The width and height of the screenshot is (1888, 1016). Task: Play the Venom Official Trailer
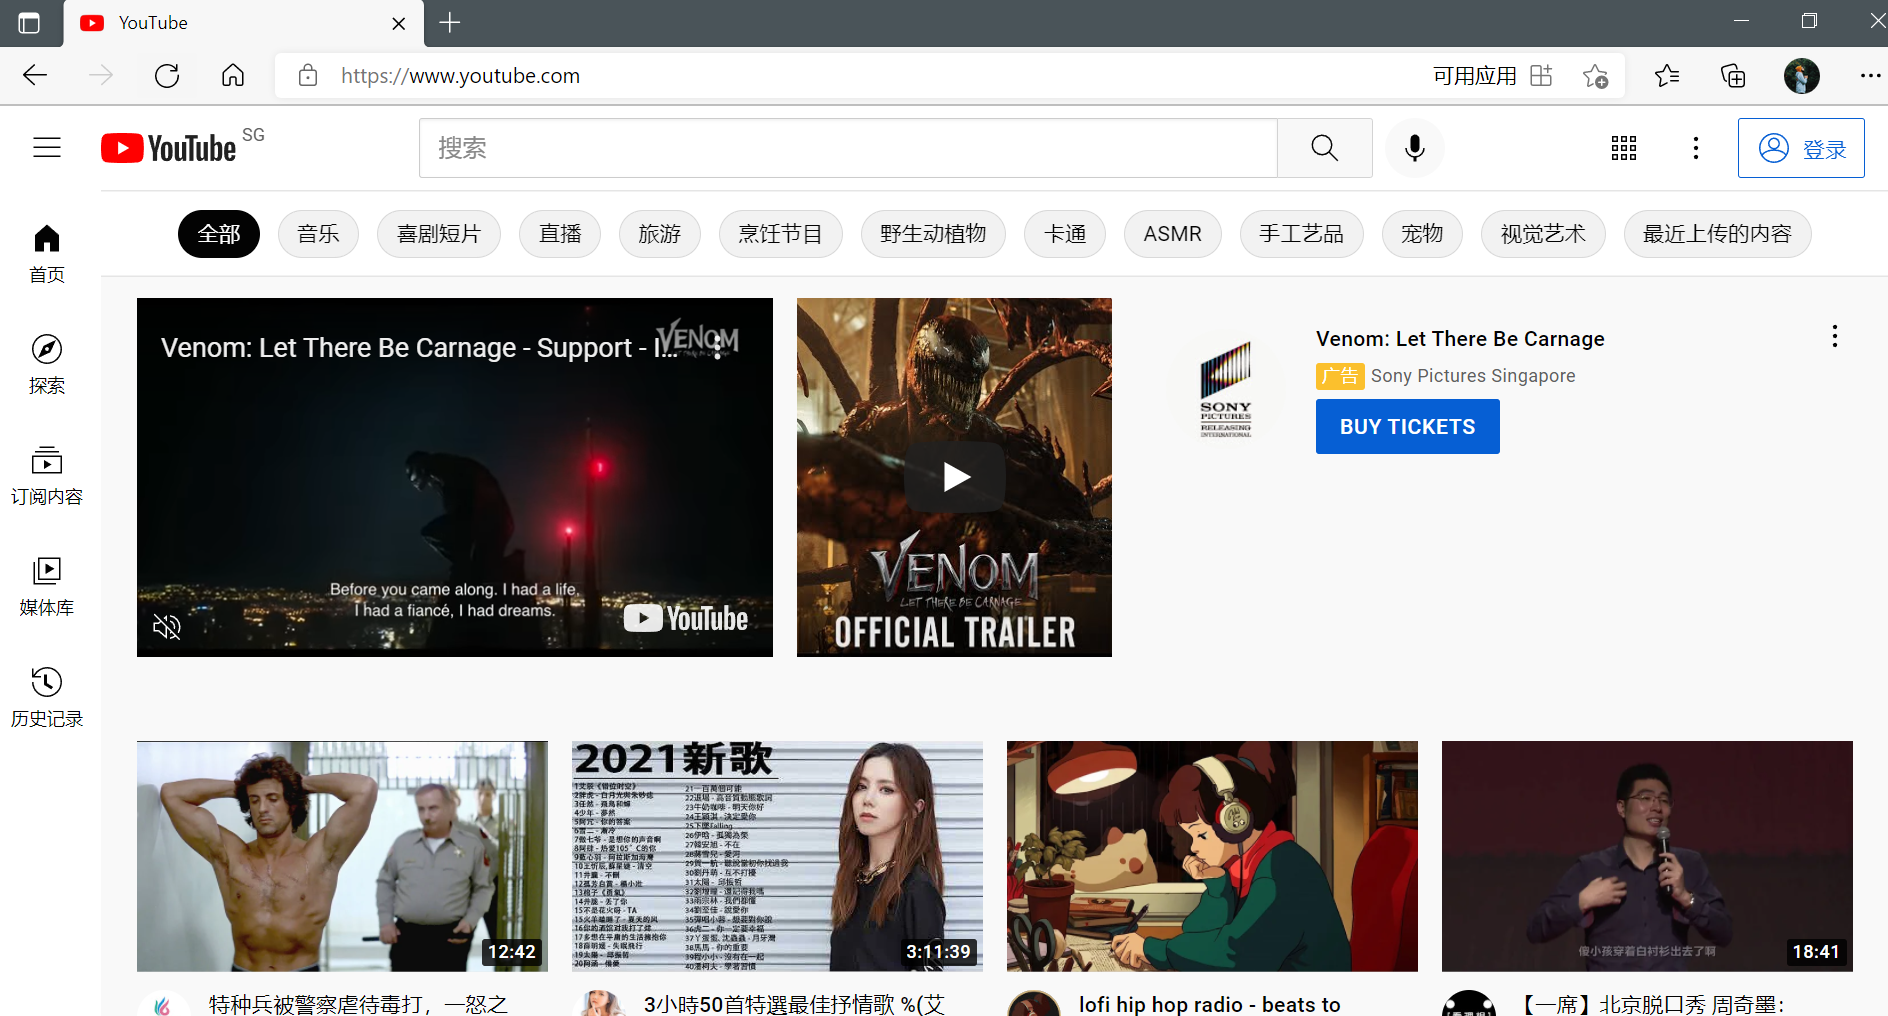pyautogui.click(x=955, y=477)
